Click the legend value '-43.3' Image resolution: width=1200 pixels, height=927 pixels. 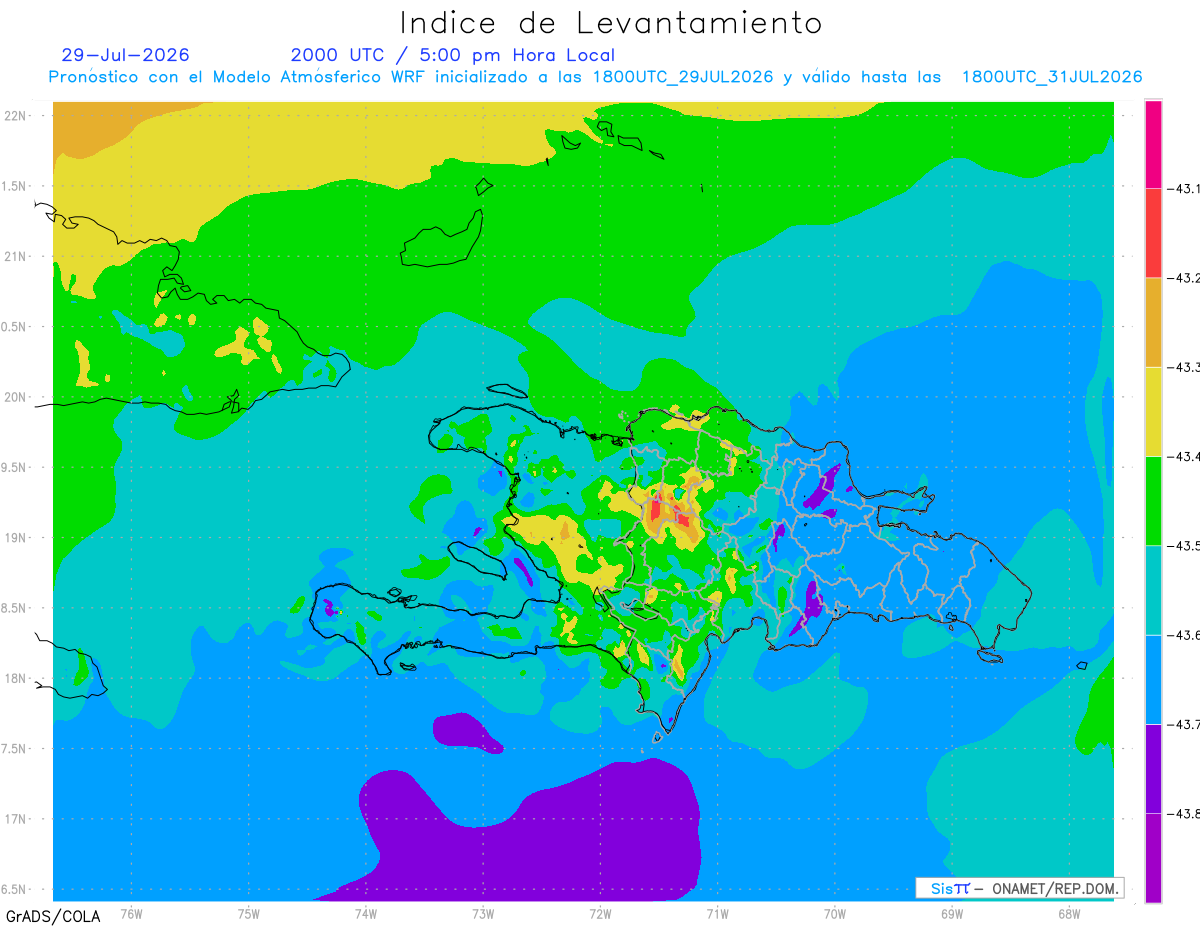1183,367
